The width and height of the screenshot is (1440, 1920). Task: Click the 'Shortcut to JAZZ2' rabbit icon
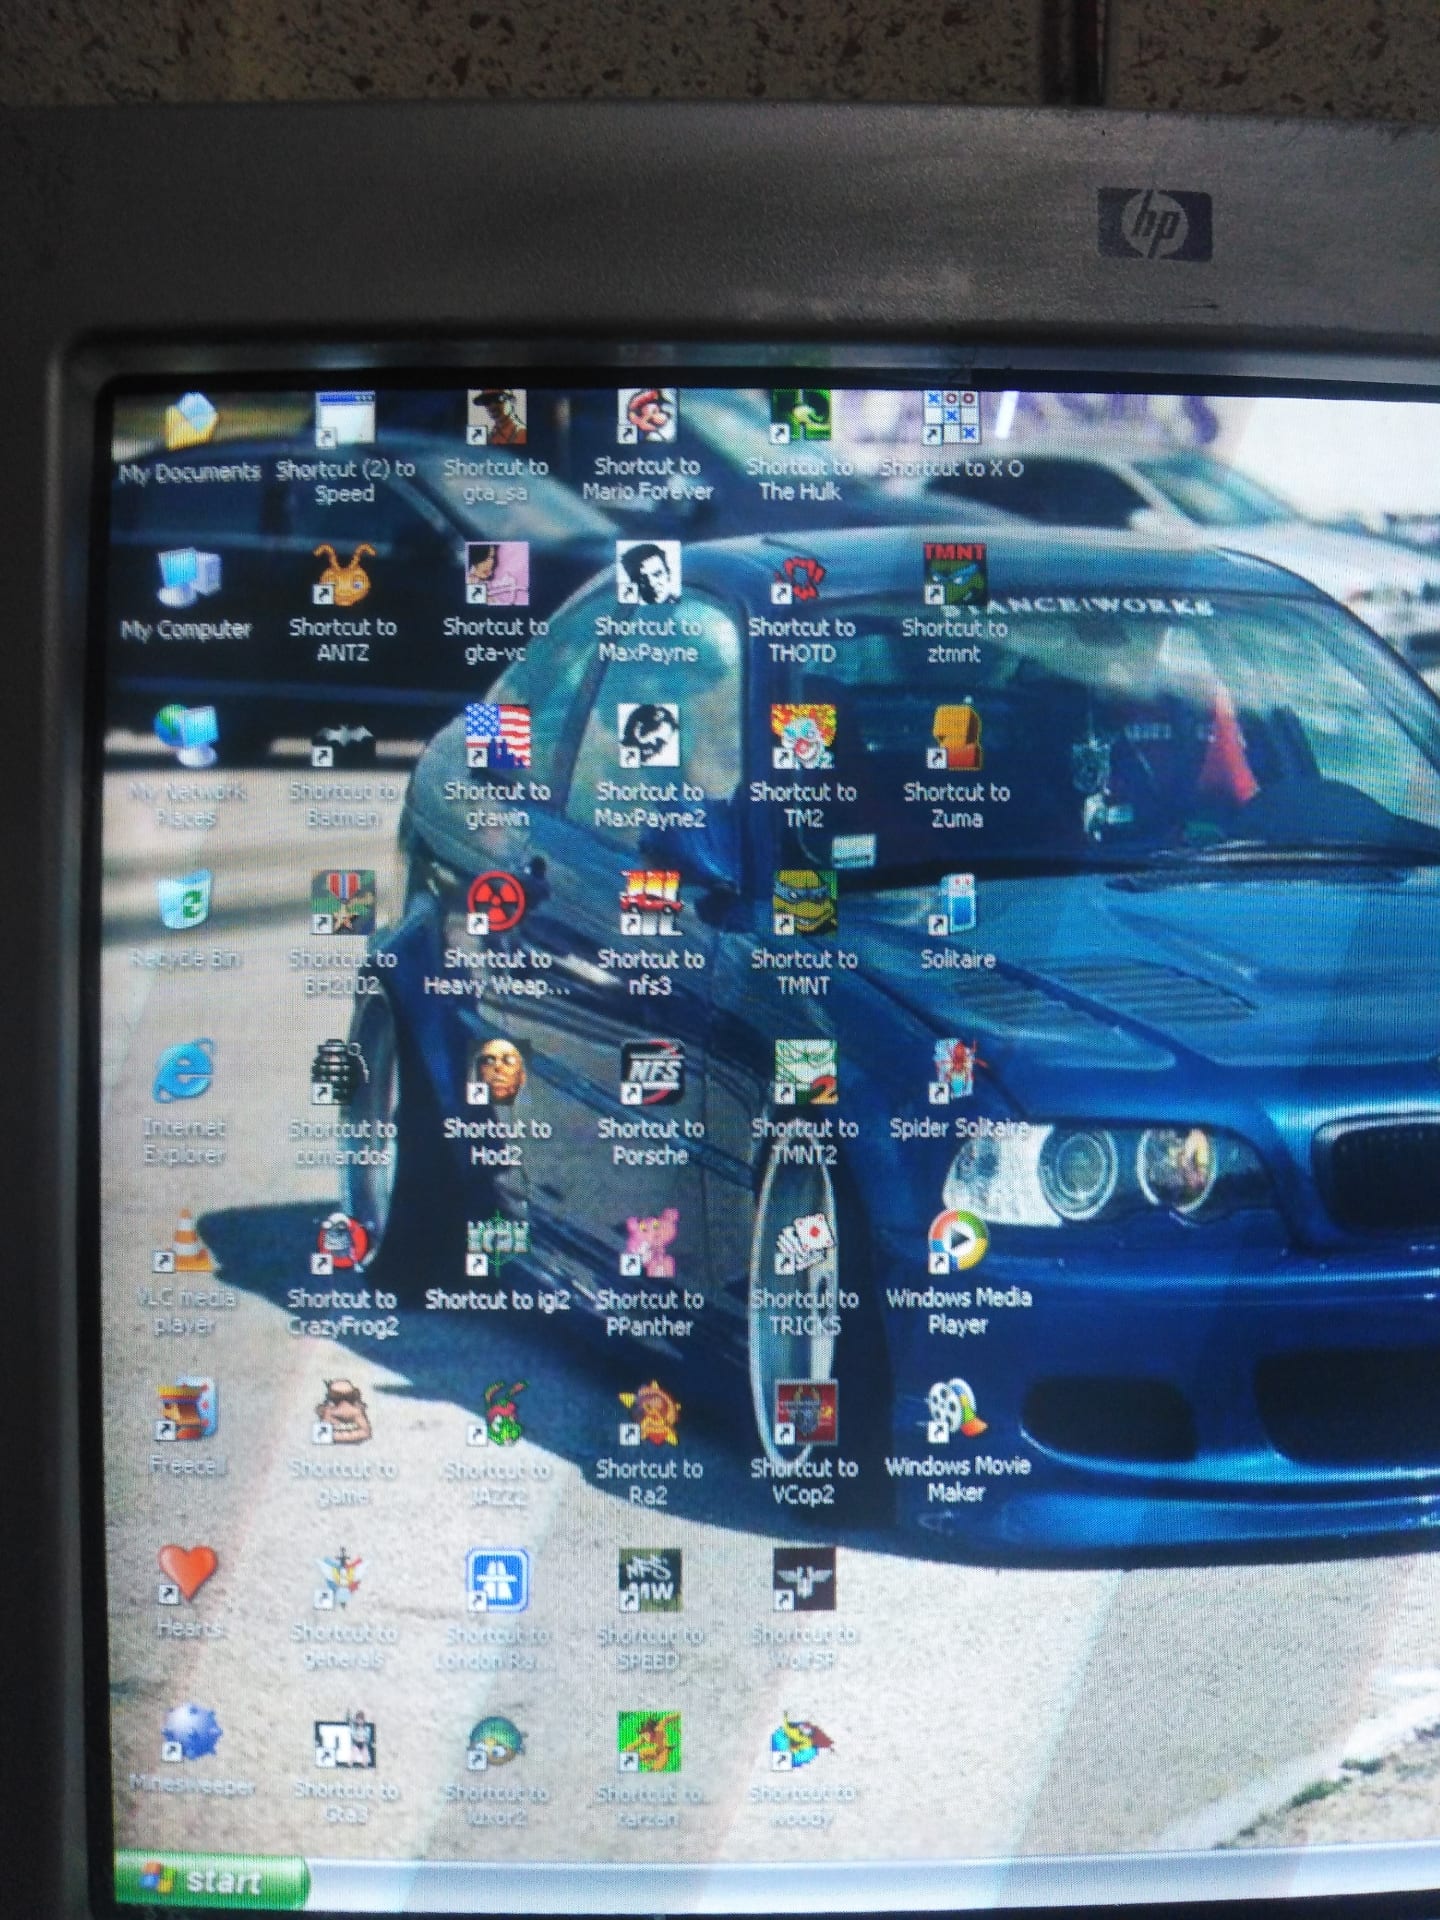point(498,1413)
